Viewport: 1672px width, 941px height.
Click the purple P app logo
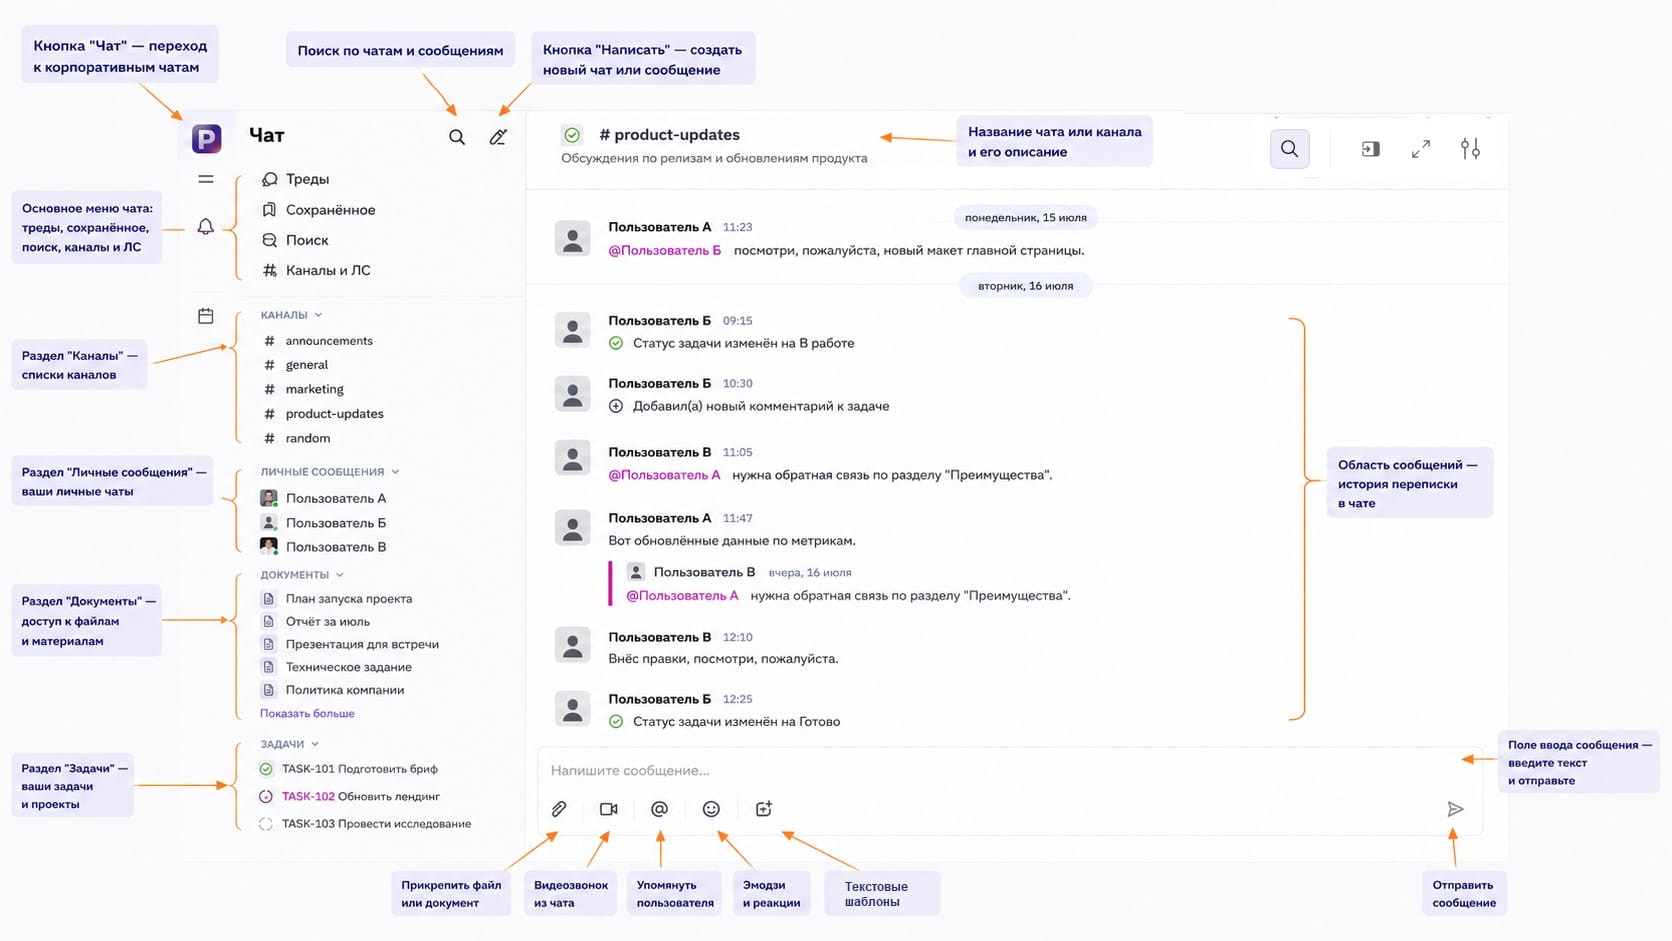(x=206, y=138)
